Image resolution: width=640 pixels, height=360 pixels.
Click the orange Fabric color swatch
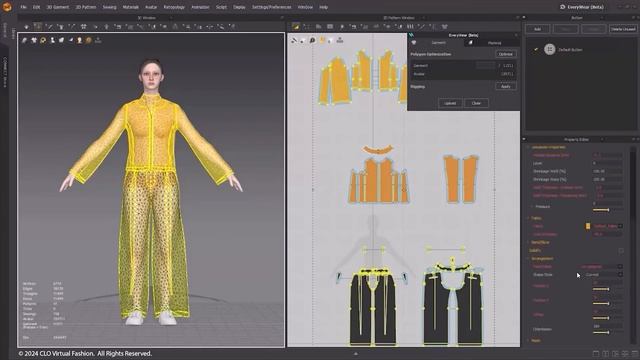click(x=588, y=226)
